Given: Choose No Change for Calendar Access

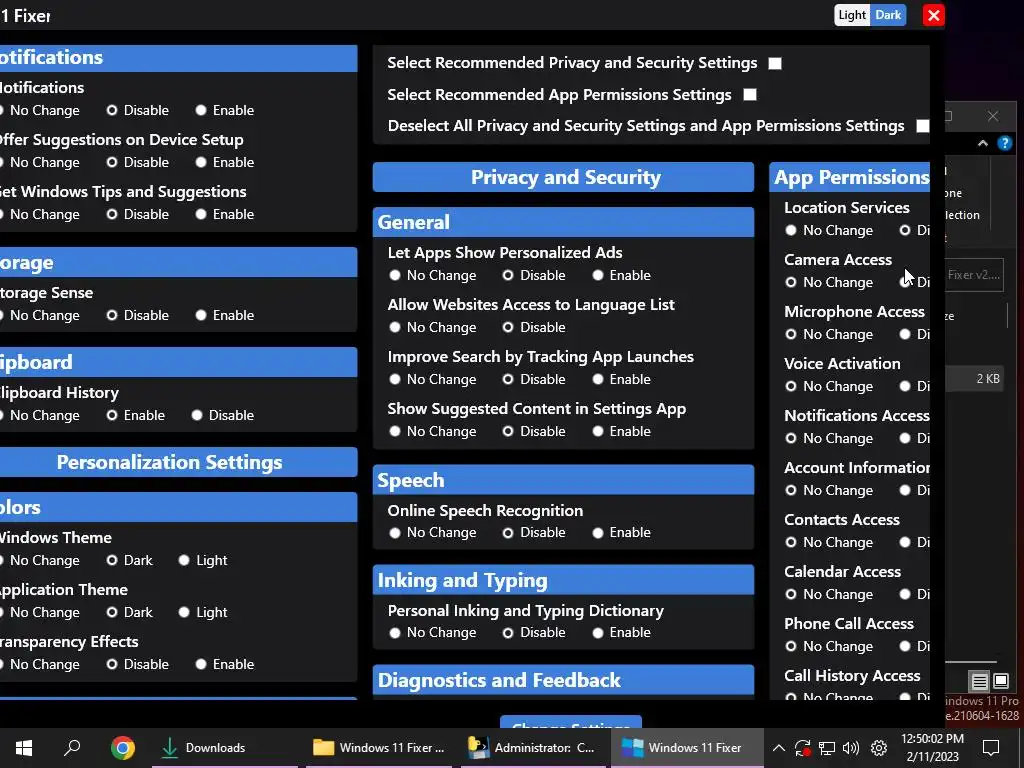Looking at the screenshot, I should click(x=791, y=594).
